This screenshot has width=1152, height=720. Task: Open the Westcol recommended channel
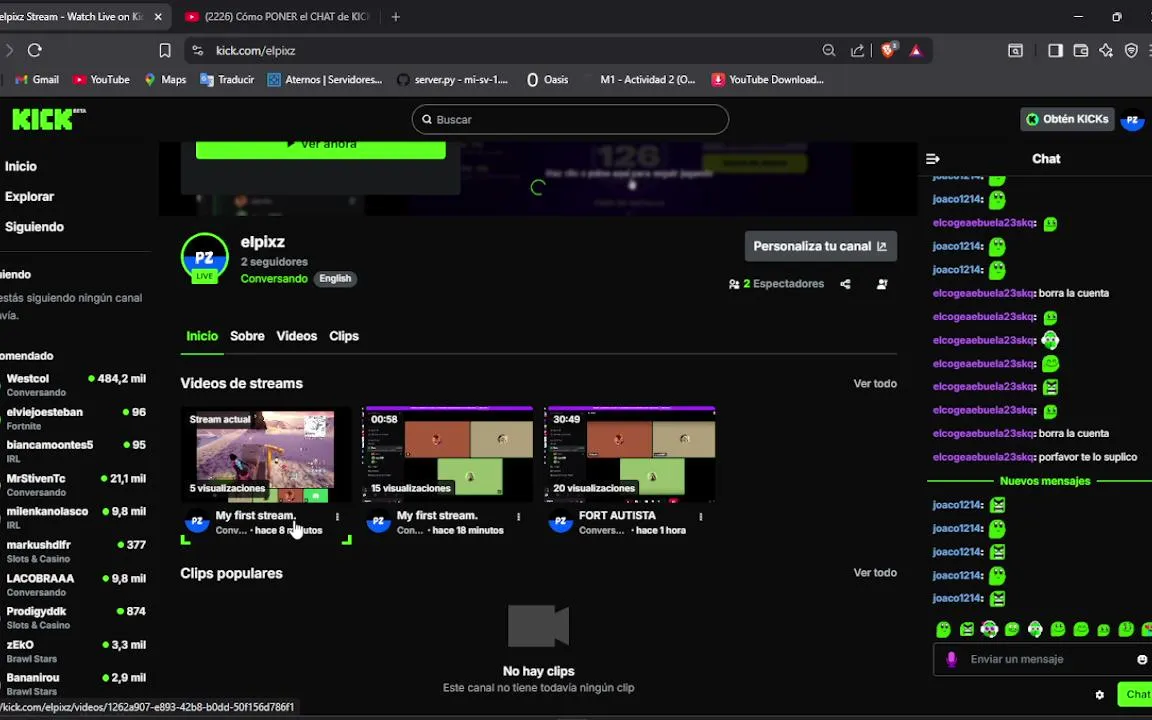75,385
